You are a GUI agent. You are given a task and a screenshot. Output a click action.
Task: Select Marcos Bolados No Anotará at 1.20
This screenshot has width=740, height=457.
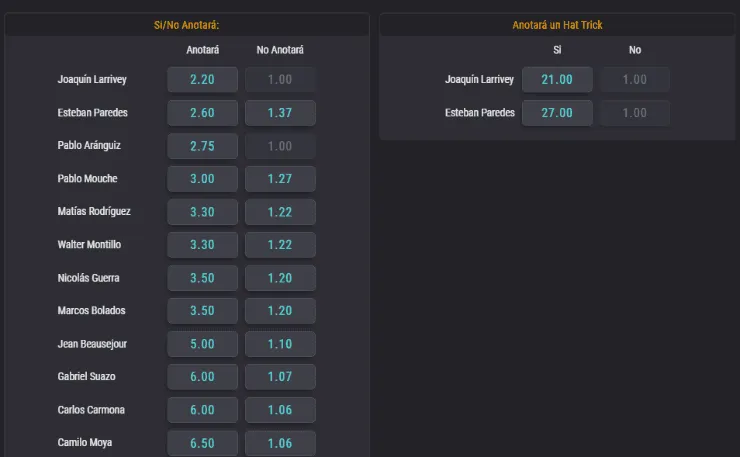pyautogui.click(x=280, y=311)
